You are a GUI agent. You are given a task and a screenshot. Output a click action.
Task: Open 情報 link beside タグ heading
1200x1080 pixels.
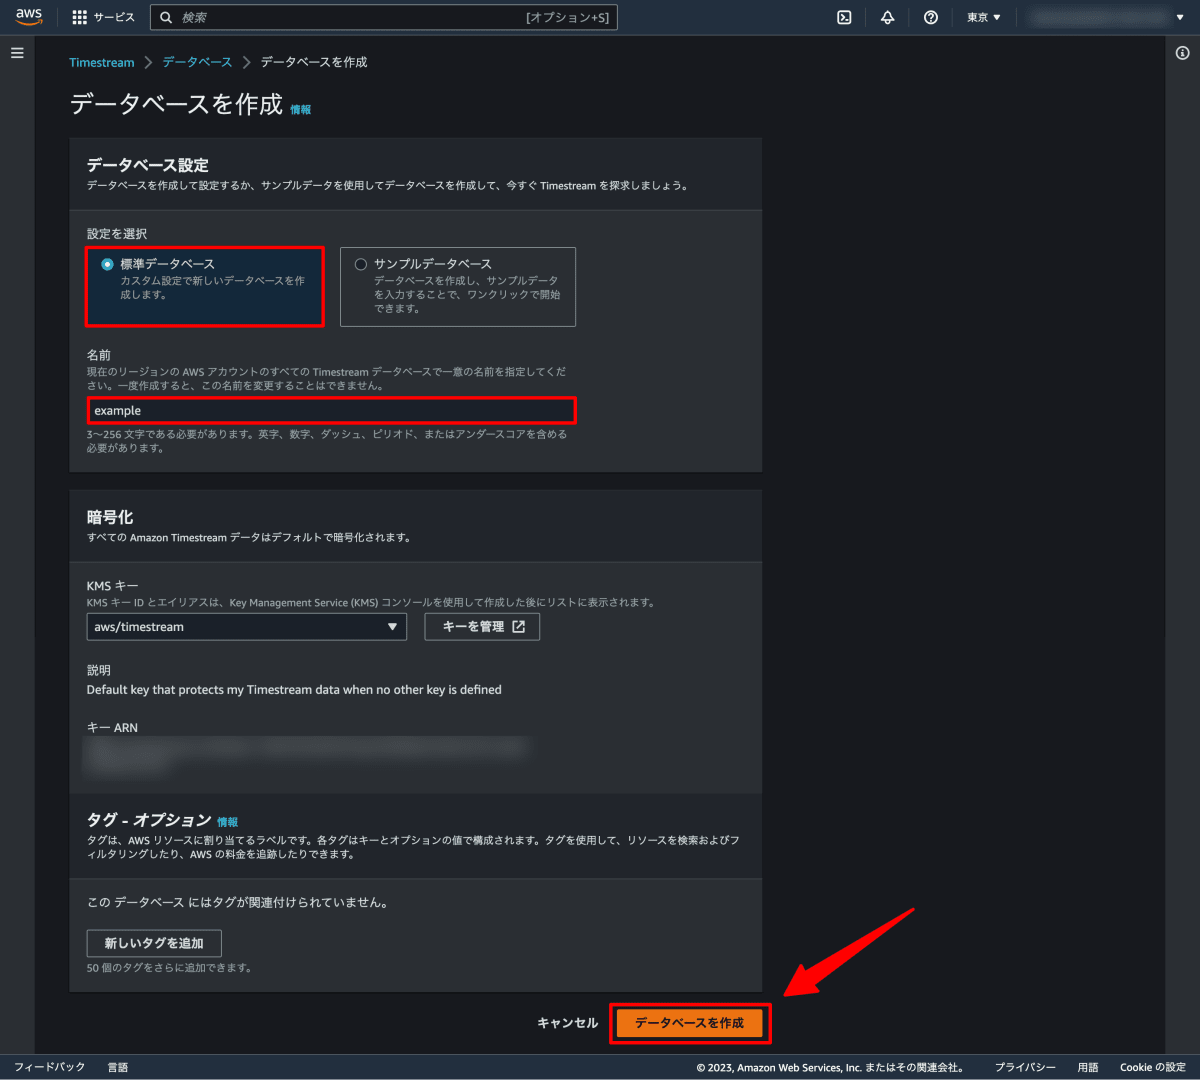[227, 822]
